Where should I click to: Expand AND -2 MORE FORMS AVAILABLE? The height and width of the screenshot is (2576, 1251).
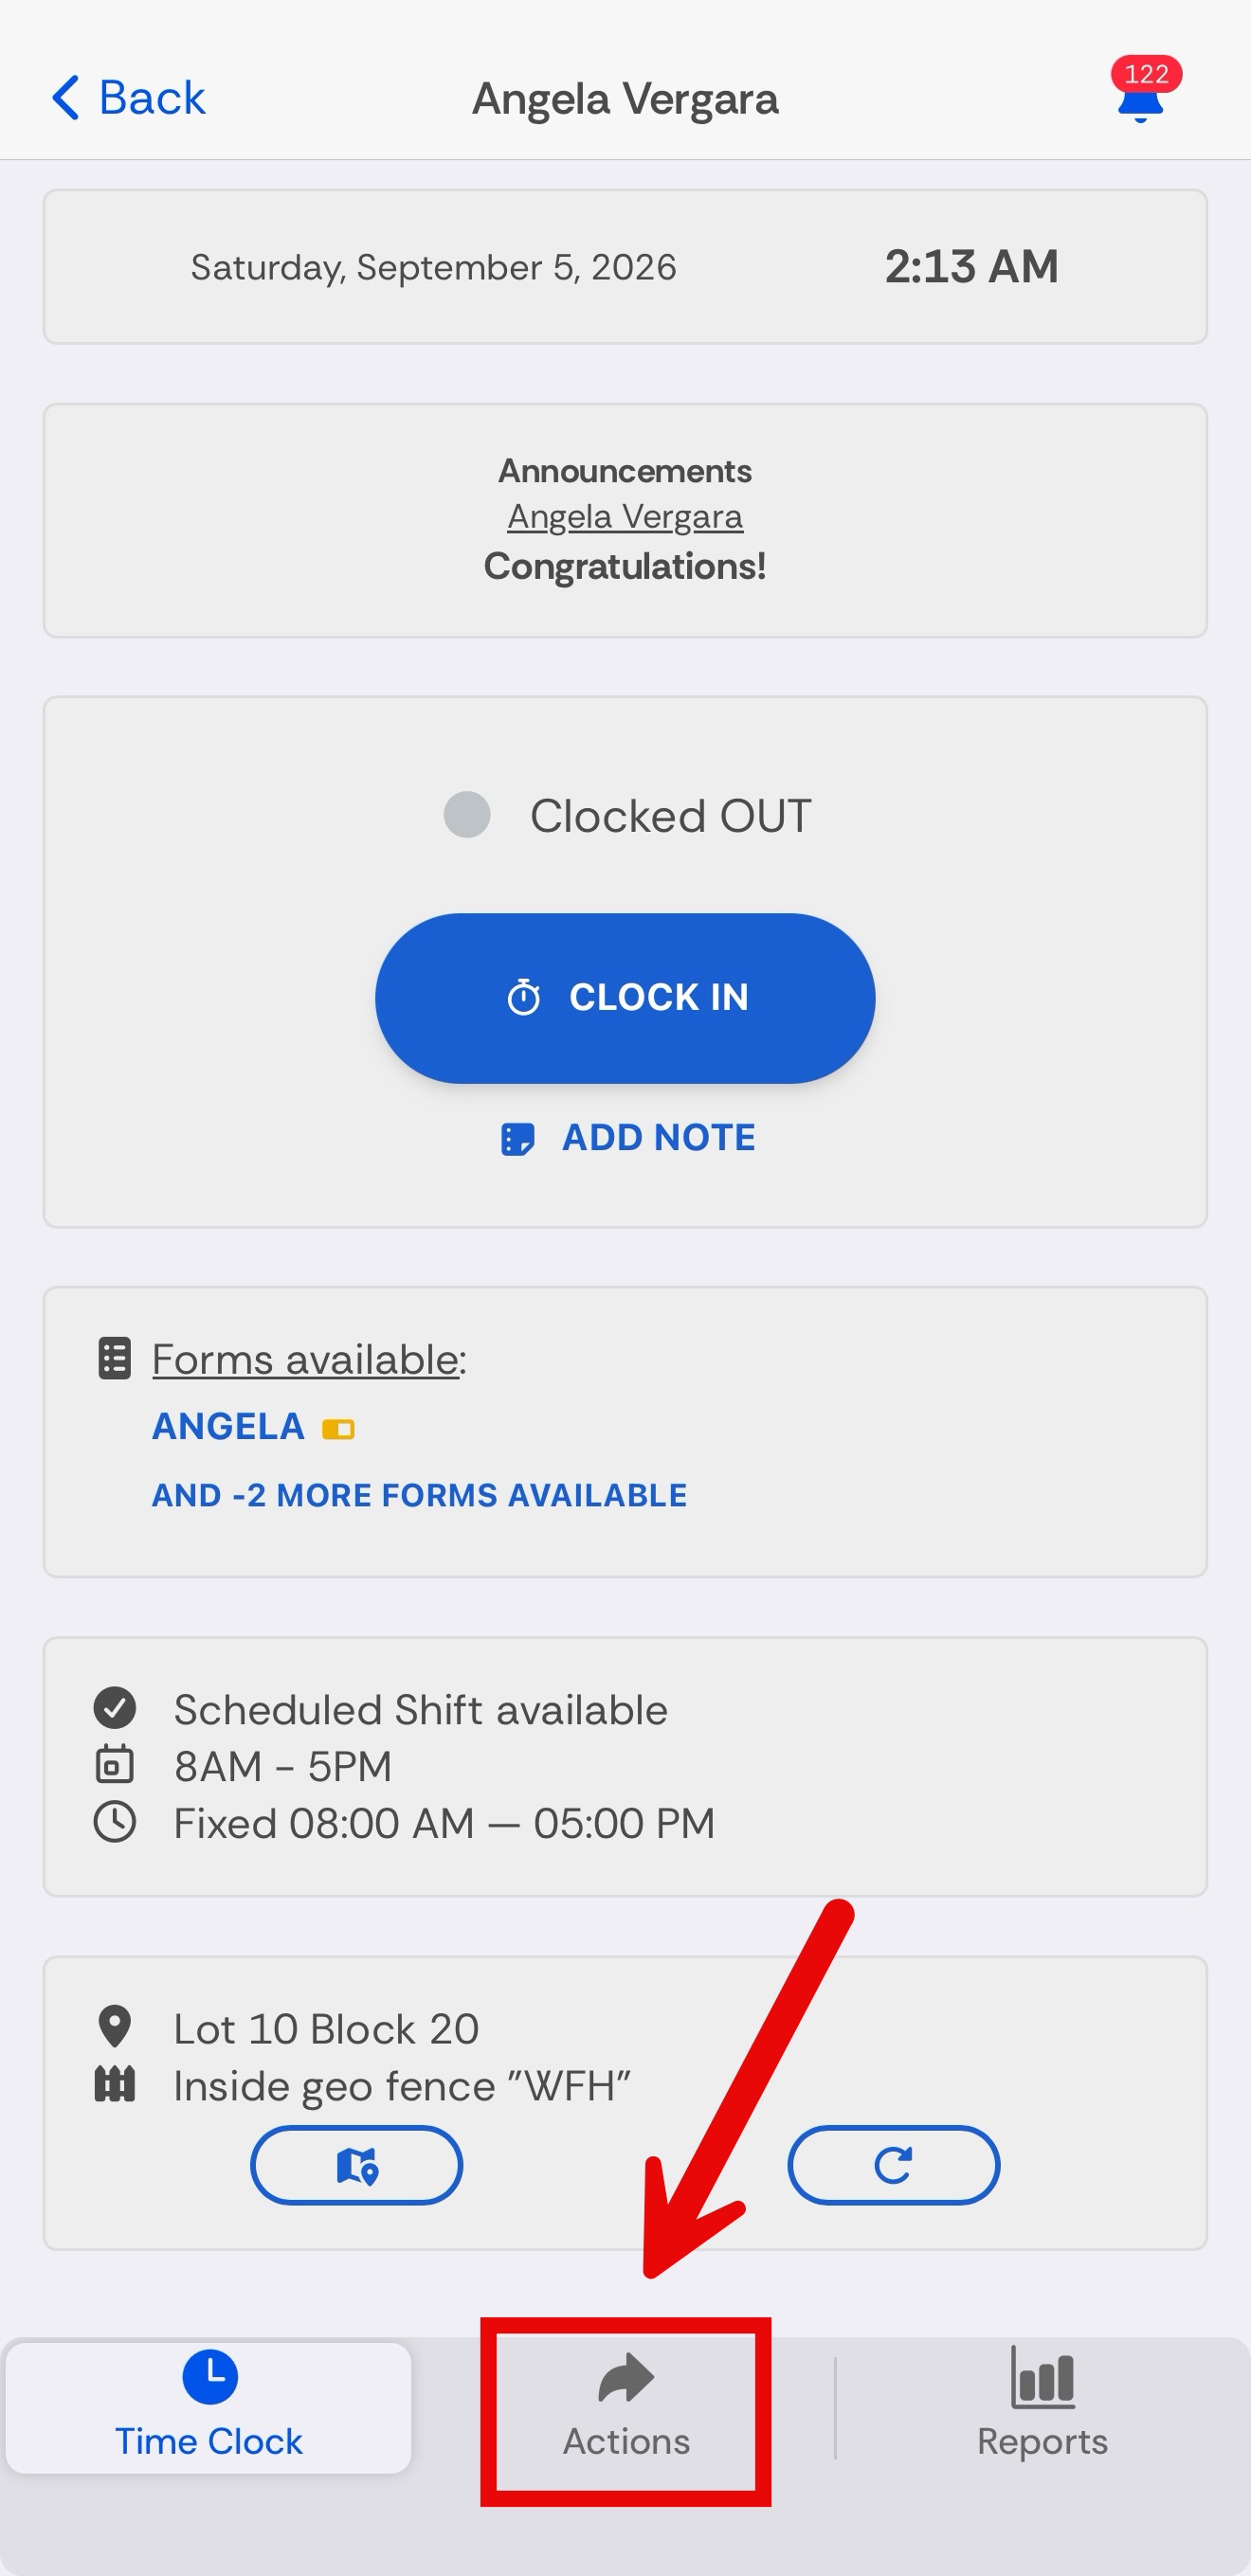[x=419, y=1495]
